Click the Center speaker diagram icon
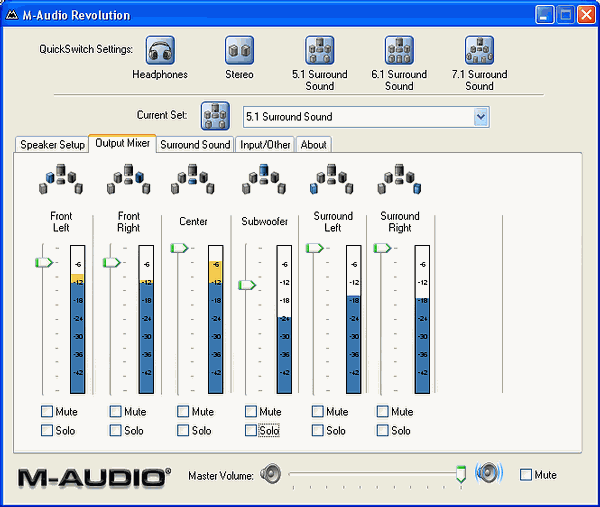The height and width of the screenshot is (507, 600). point(192,179)
